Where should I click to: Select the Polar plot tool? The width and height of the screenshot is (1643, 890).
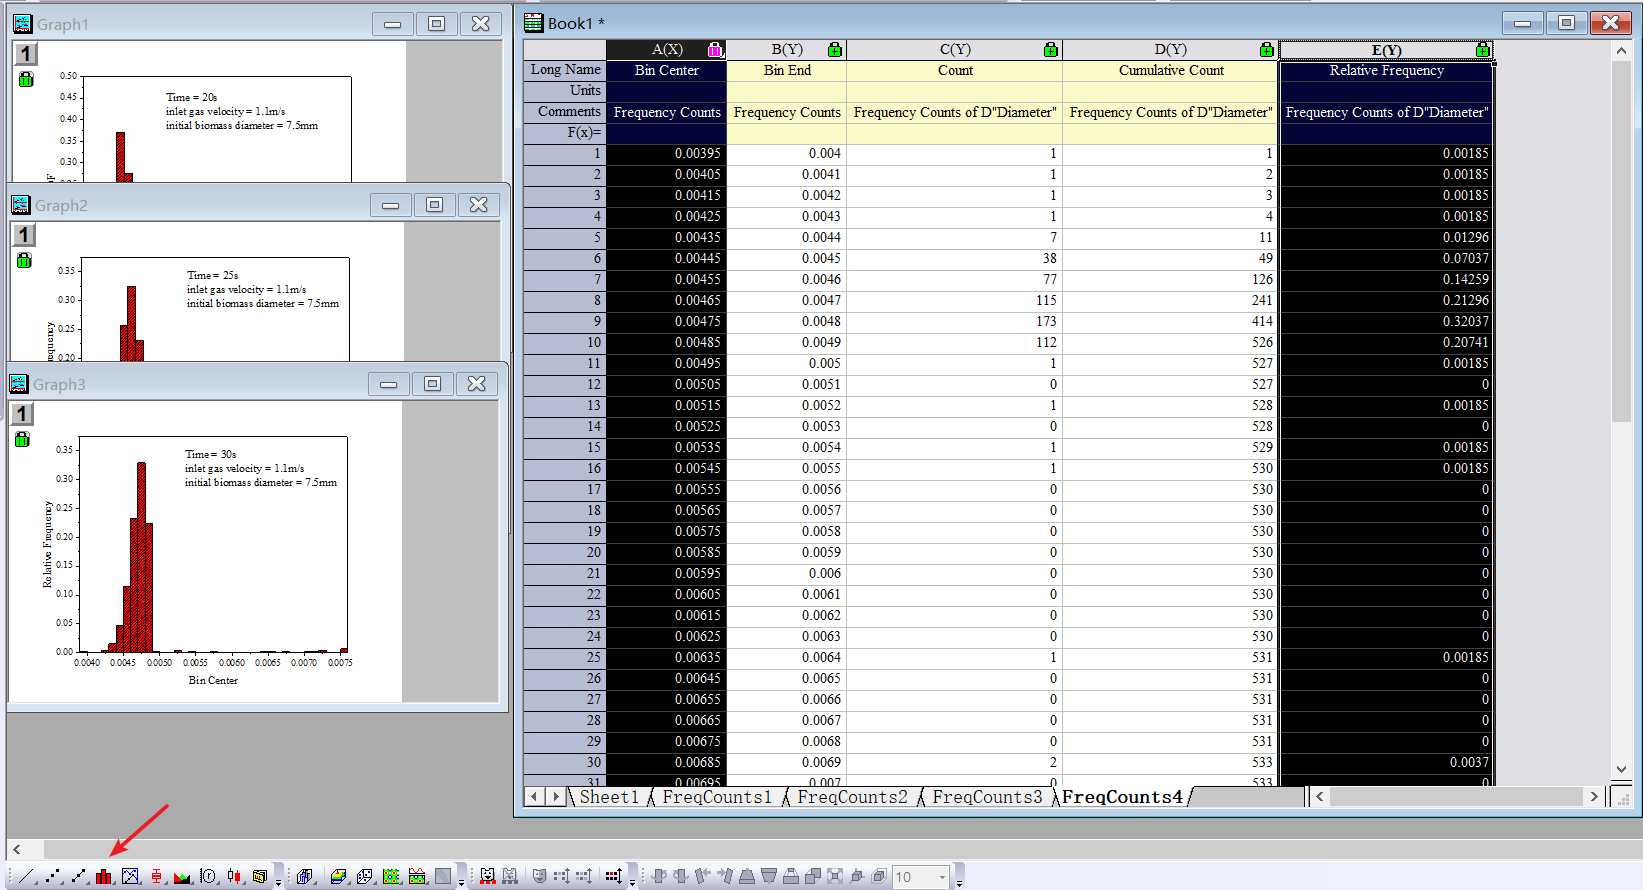click(x=208, y=876)
